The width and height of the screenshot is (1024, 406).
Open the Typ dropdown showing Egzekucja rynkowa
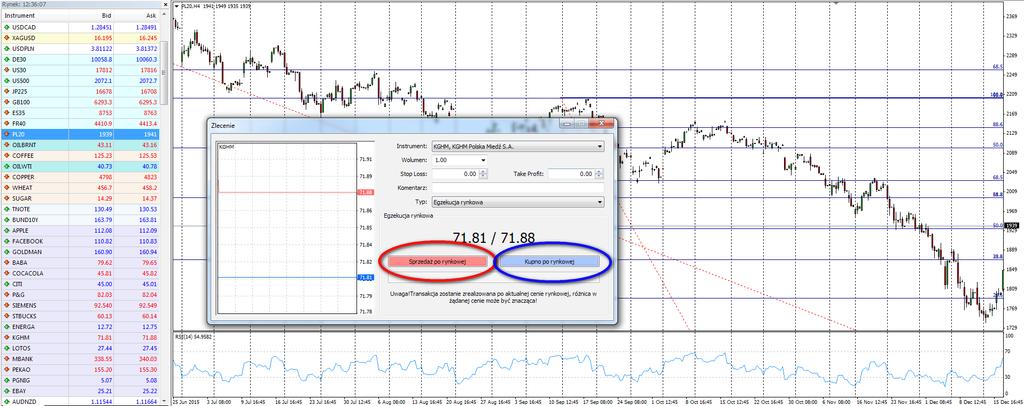(x=517, y=202)
